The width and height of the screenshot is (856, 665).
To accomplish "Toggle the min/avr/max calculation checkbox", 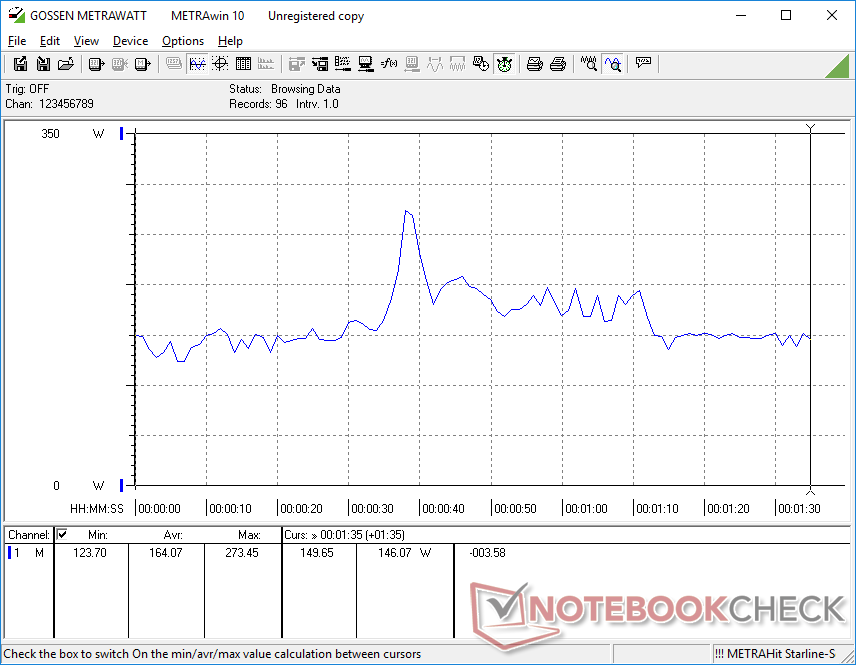I will pos(62,534).
